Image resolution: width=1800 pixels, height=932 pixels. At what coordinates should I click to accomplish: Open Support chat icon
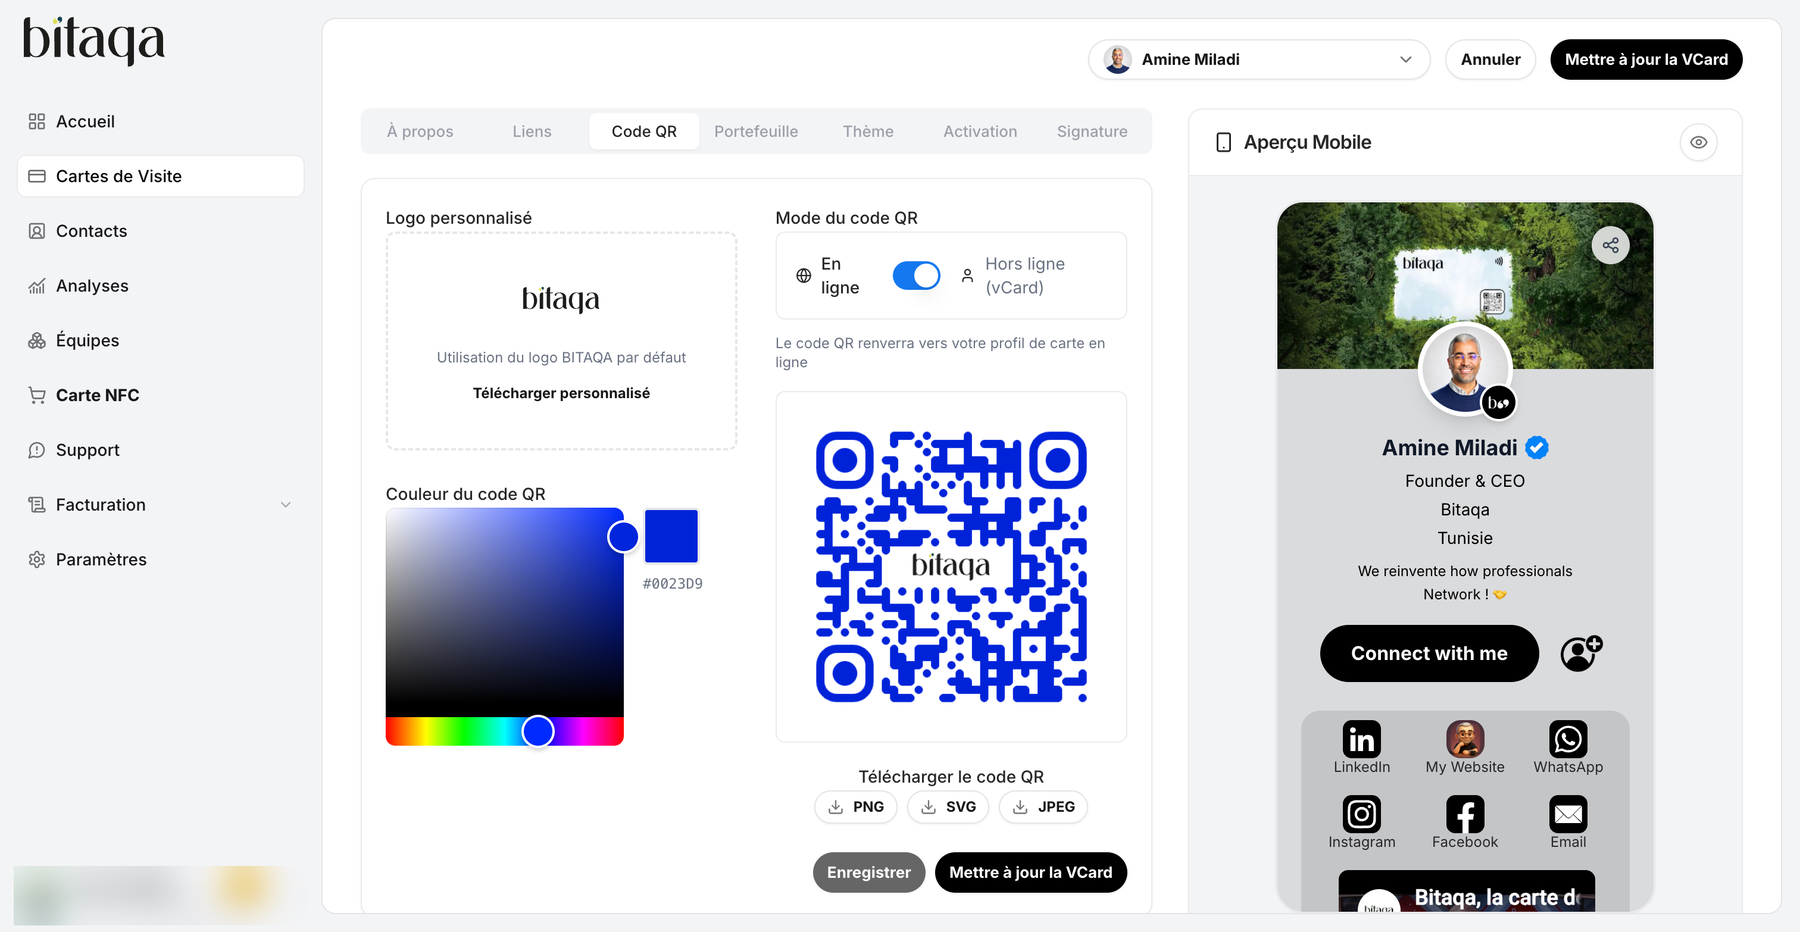37,450
